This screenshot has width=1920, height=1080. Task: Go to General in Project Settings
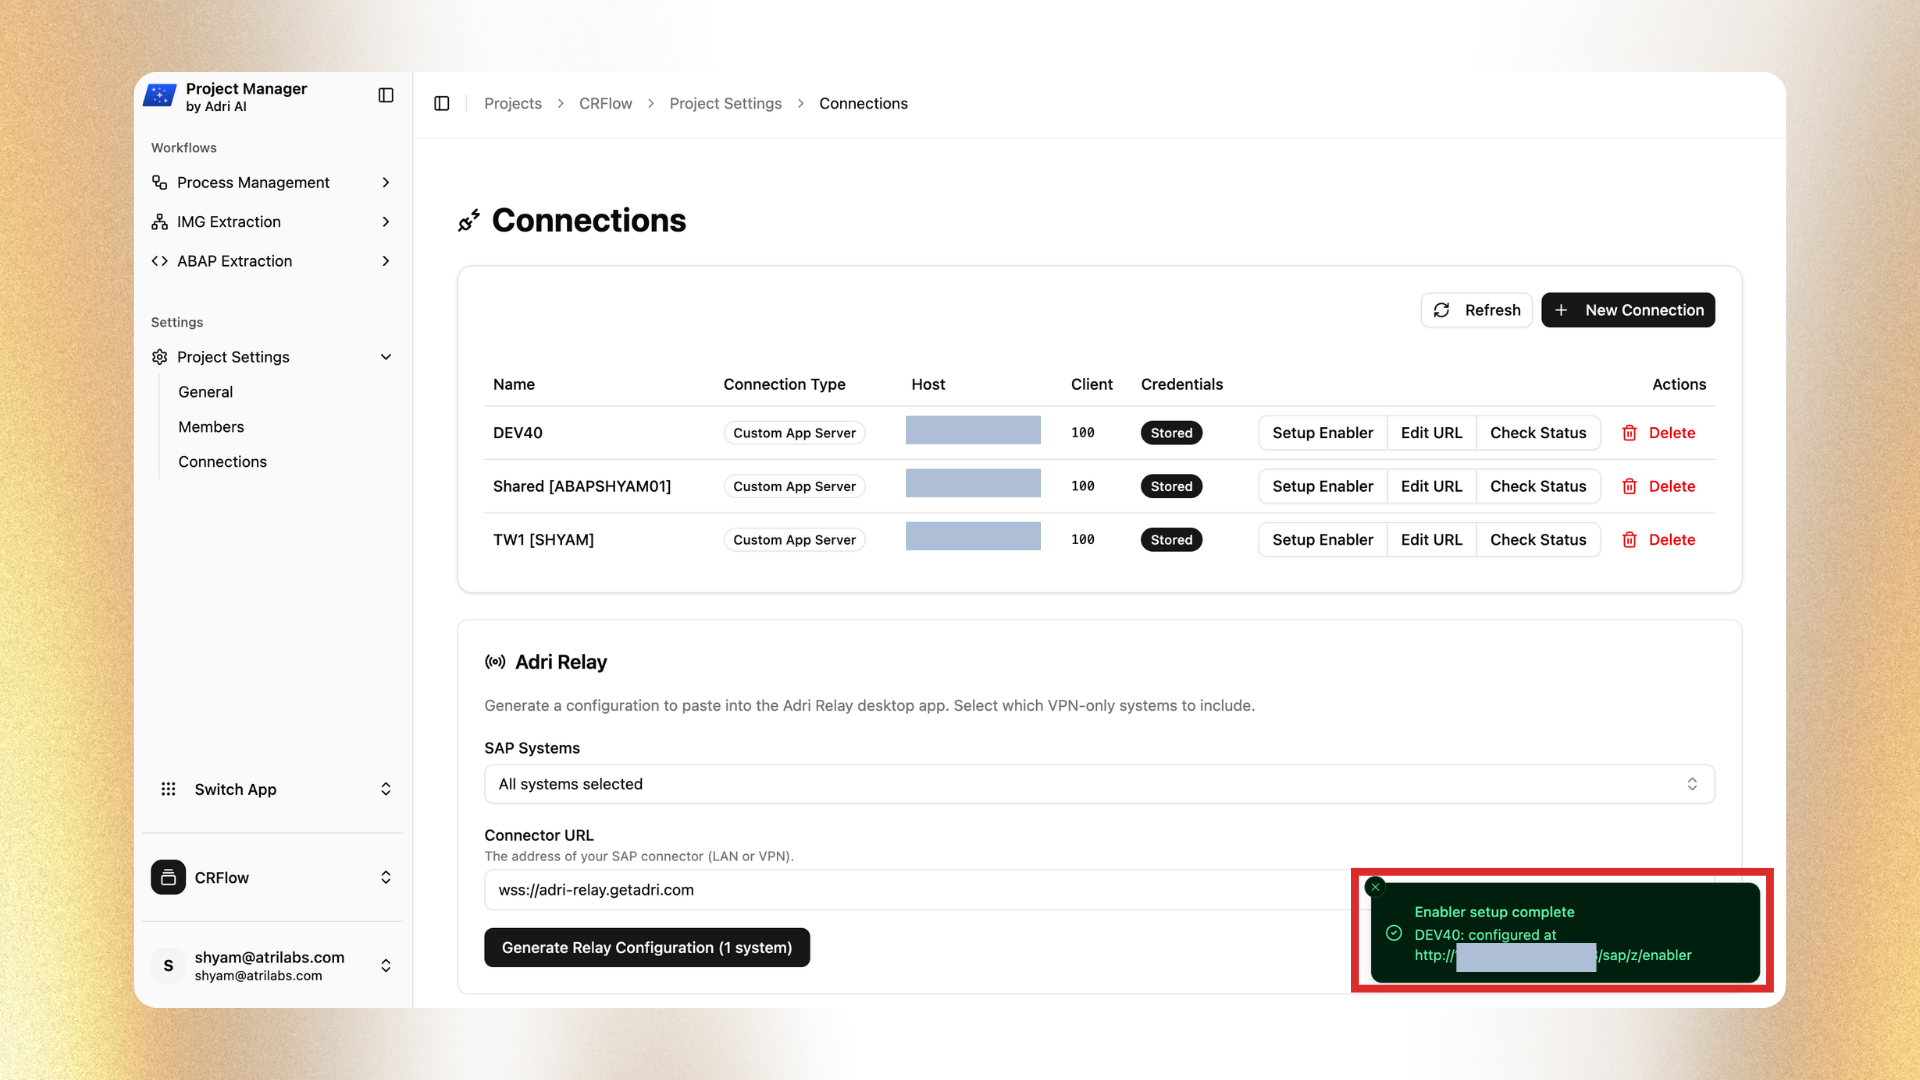click(x=205, y=392)
